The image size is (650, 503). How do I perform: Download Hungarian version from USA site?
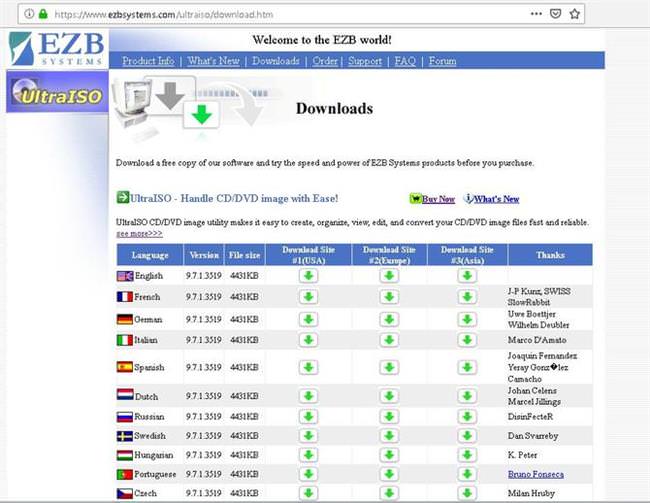[x=308, y=455]
